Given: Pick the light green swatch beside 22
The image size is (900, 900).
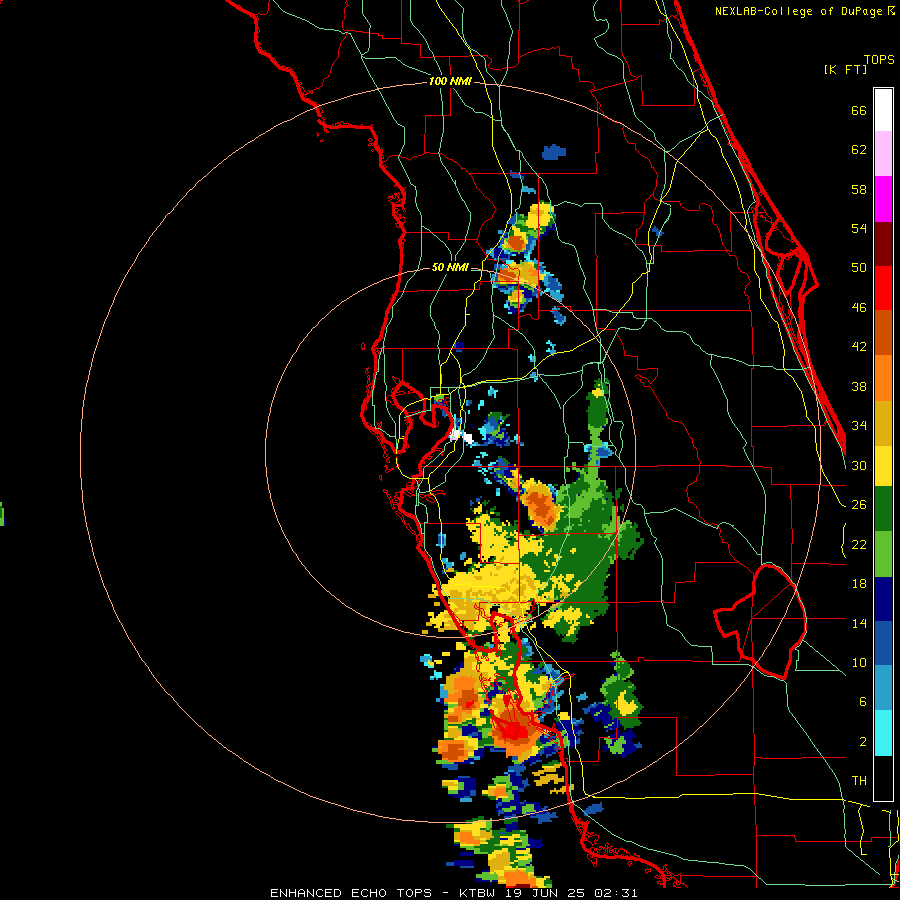Looking at the screenshot, I should tap(883, 554).
